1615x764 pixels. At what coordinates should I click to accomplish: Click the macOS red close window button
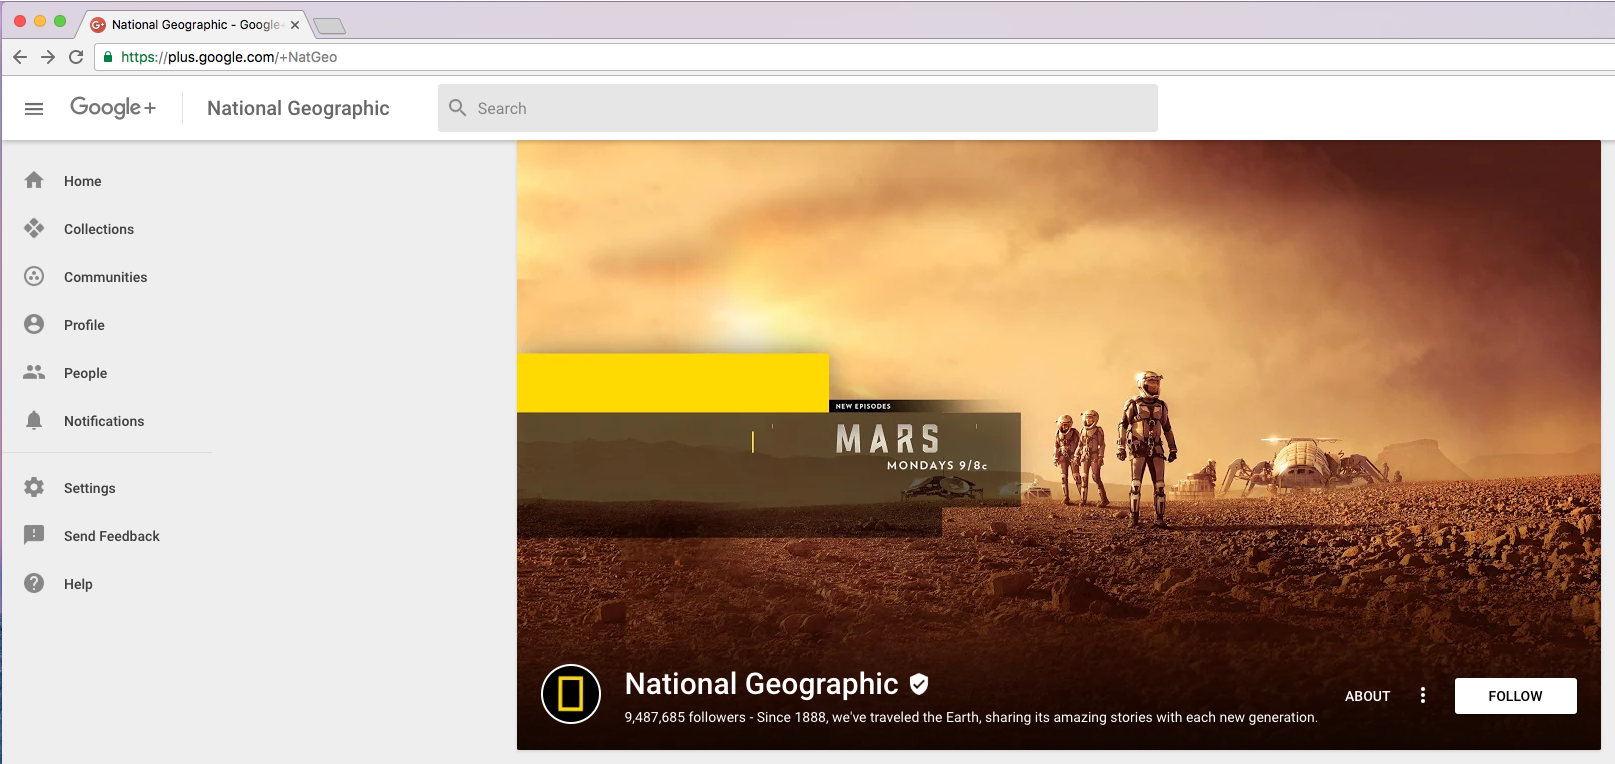[x=20, y=21]
